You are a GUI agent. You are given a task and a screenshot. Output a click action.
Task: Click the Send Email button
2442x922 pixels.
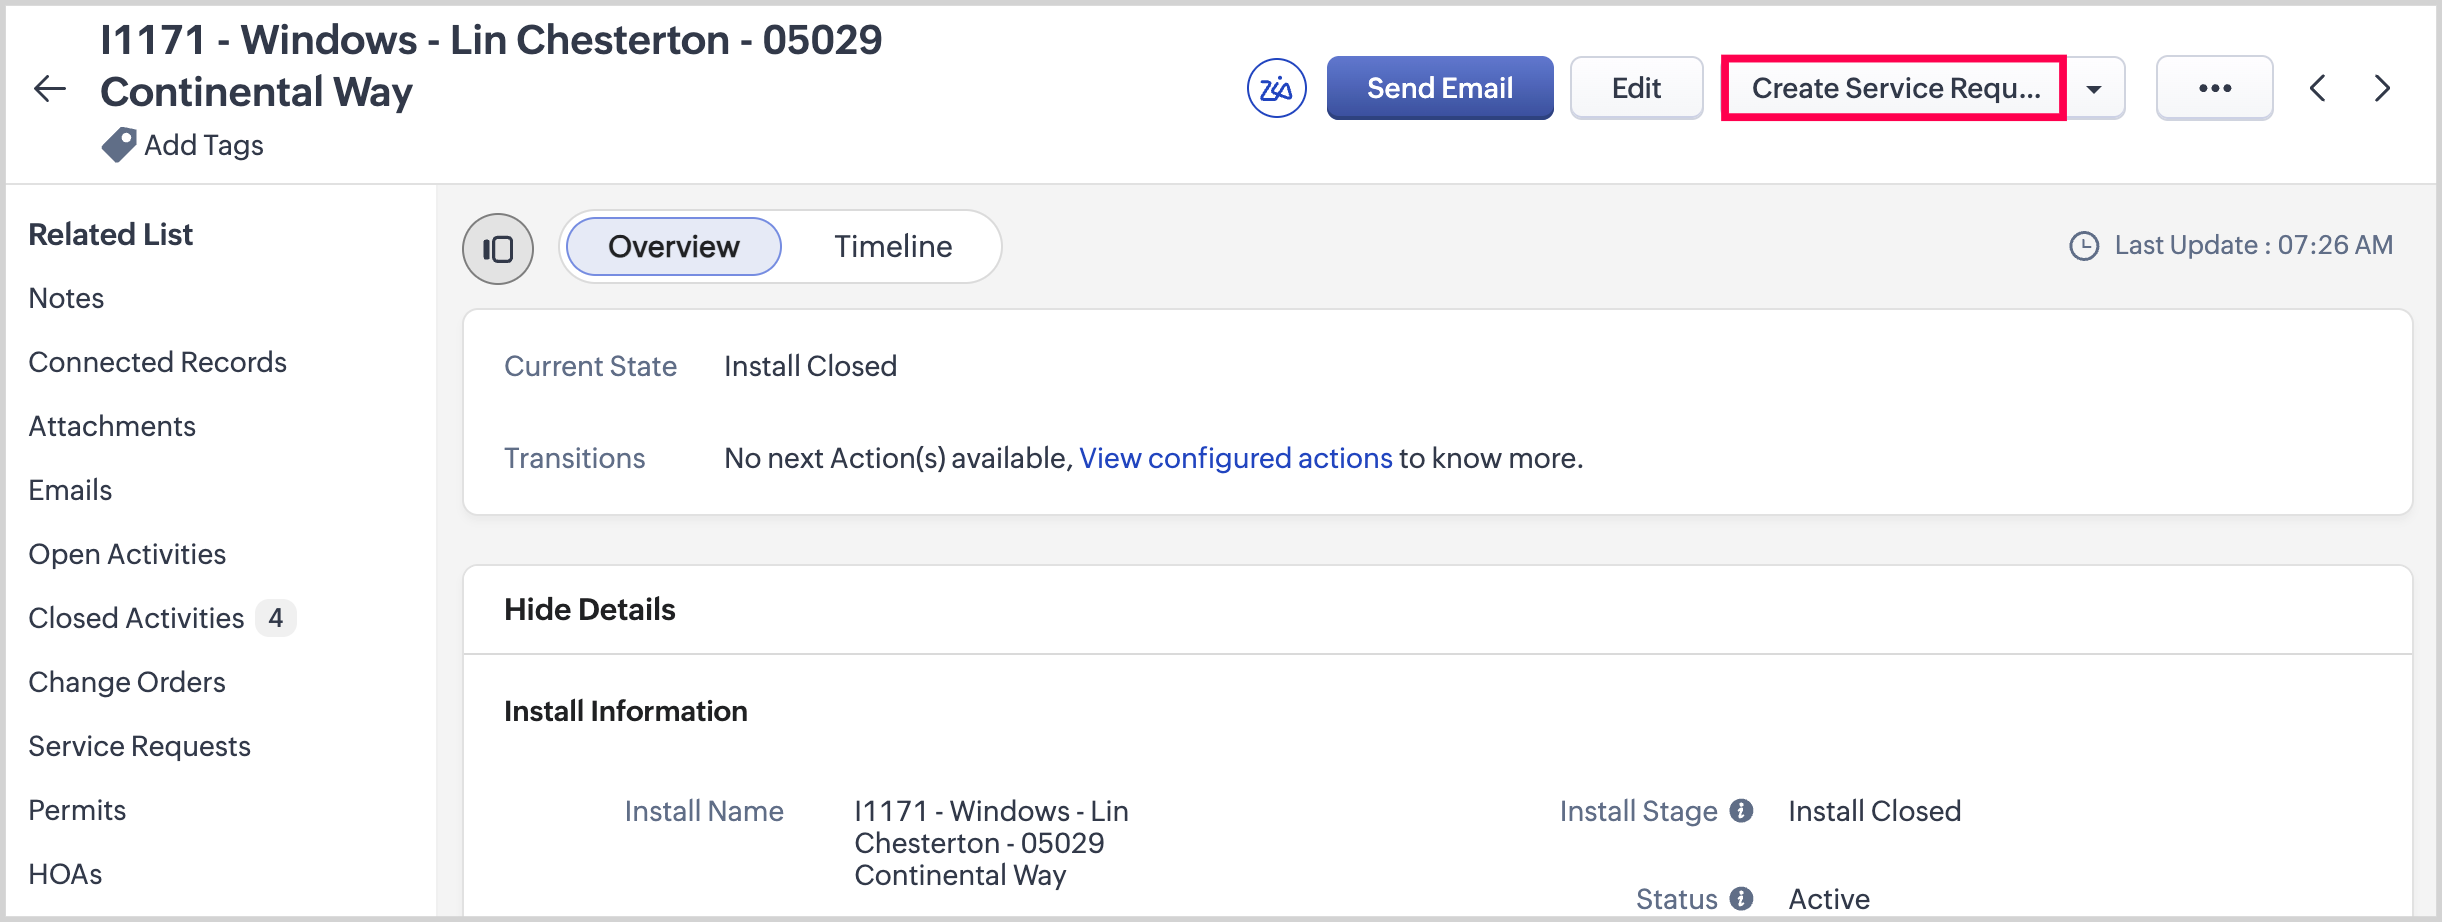pyautogui.click(x=1439, y=89)
